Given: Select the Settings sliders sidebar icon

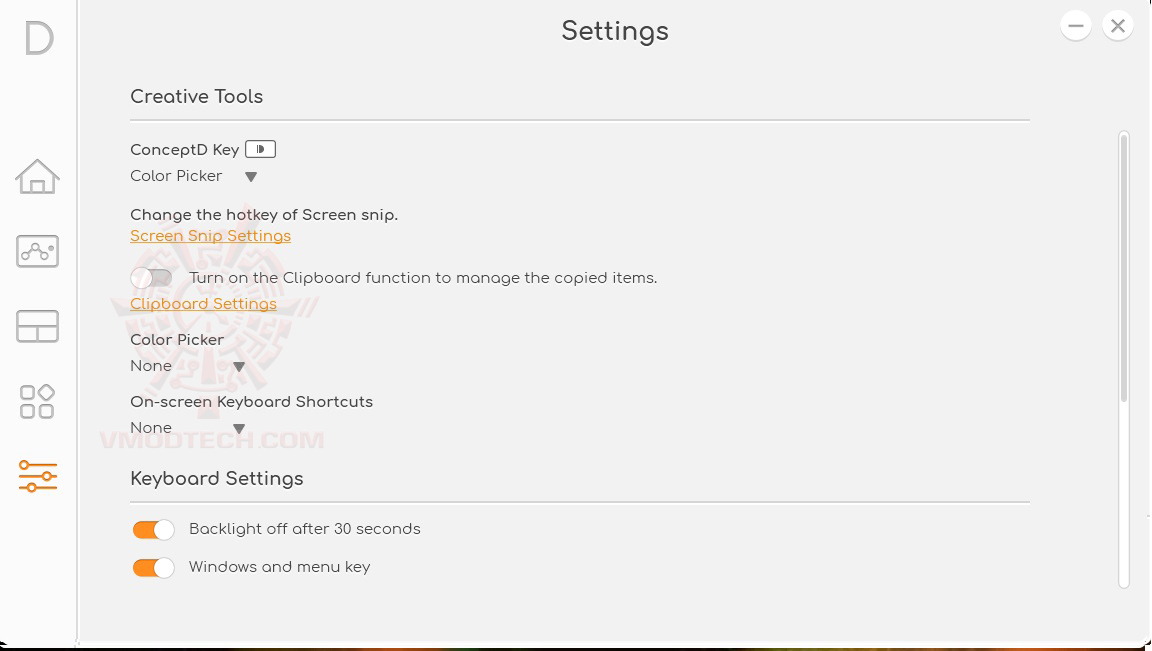Looking at the screenshot, I should pos(37,476).
